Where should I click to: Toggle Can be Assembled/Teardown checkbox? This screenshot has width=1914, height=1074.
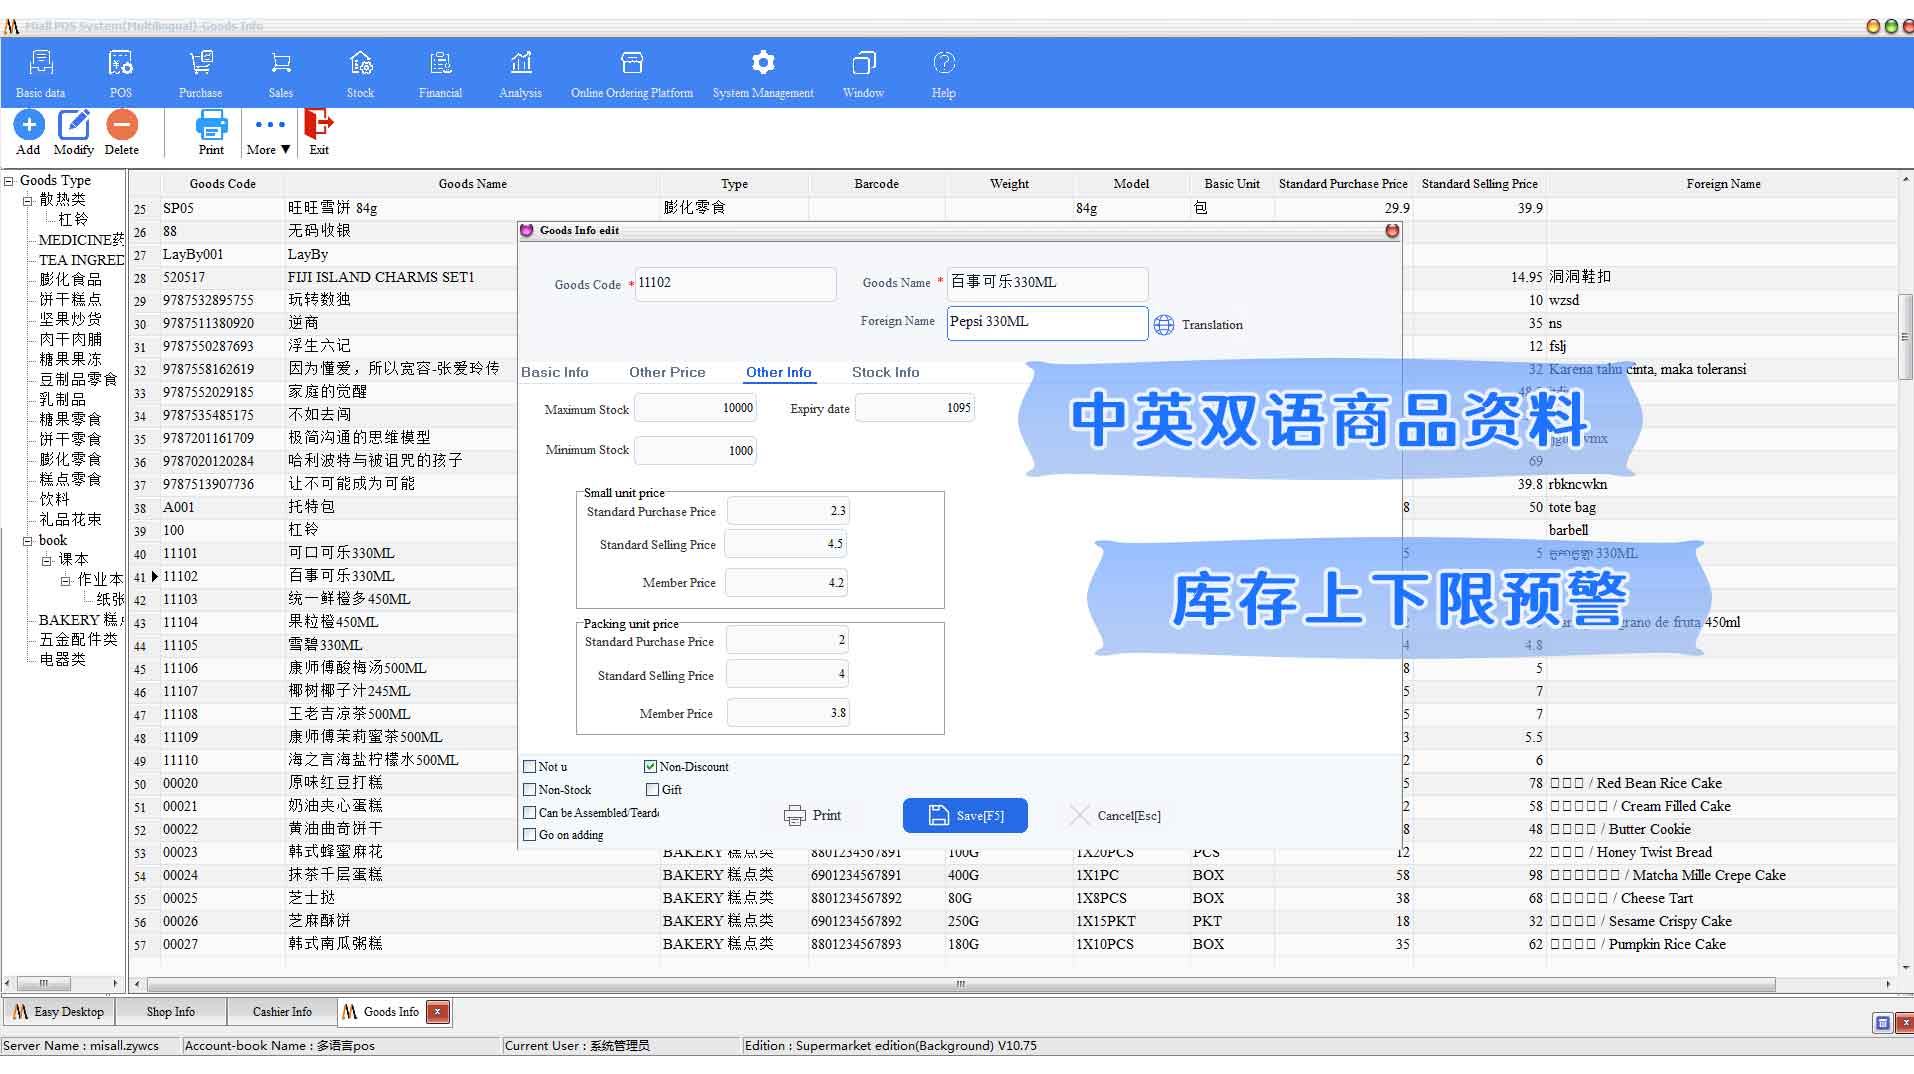pos(530,813)
